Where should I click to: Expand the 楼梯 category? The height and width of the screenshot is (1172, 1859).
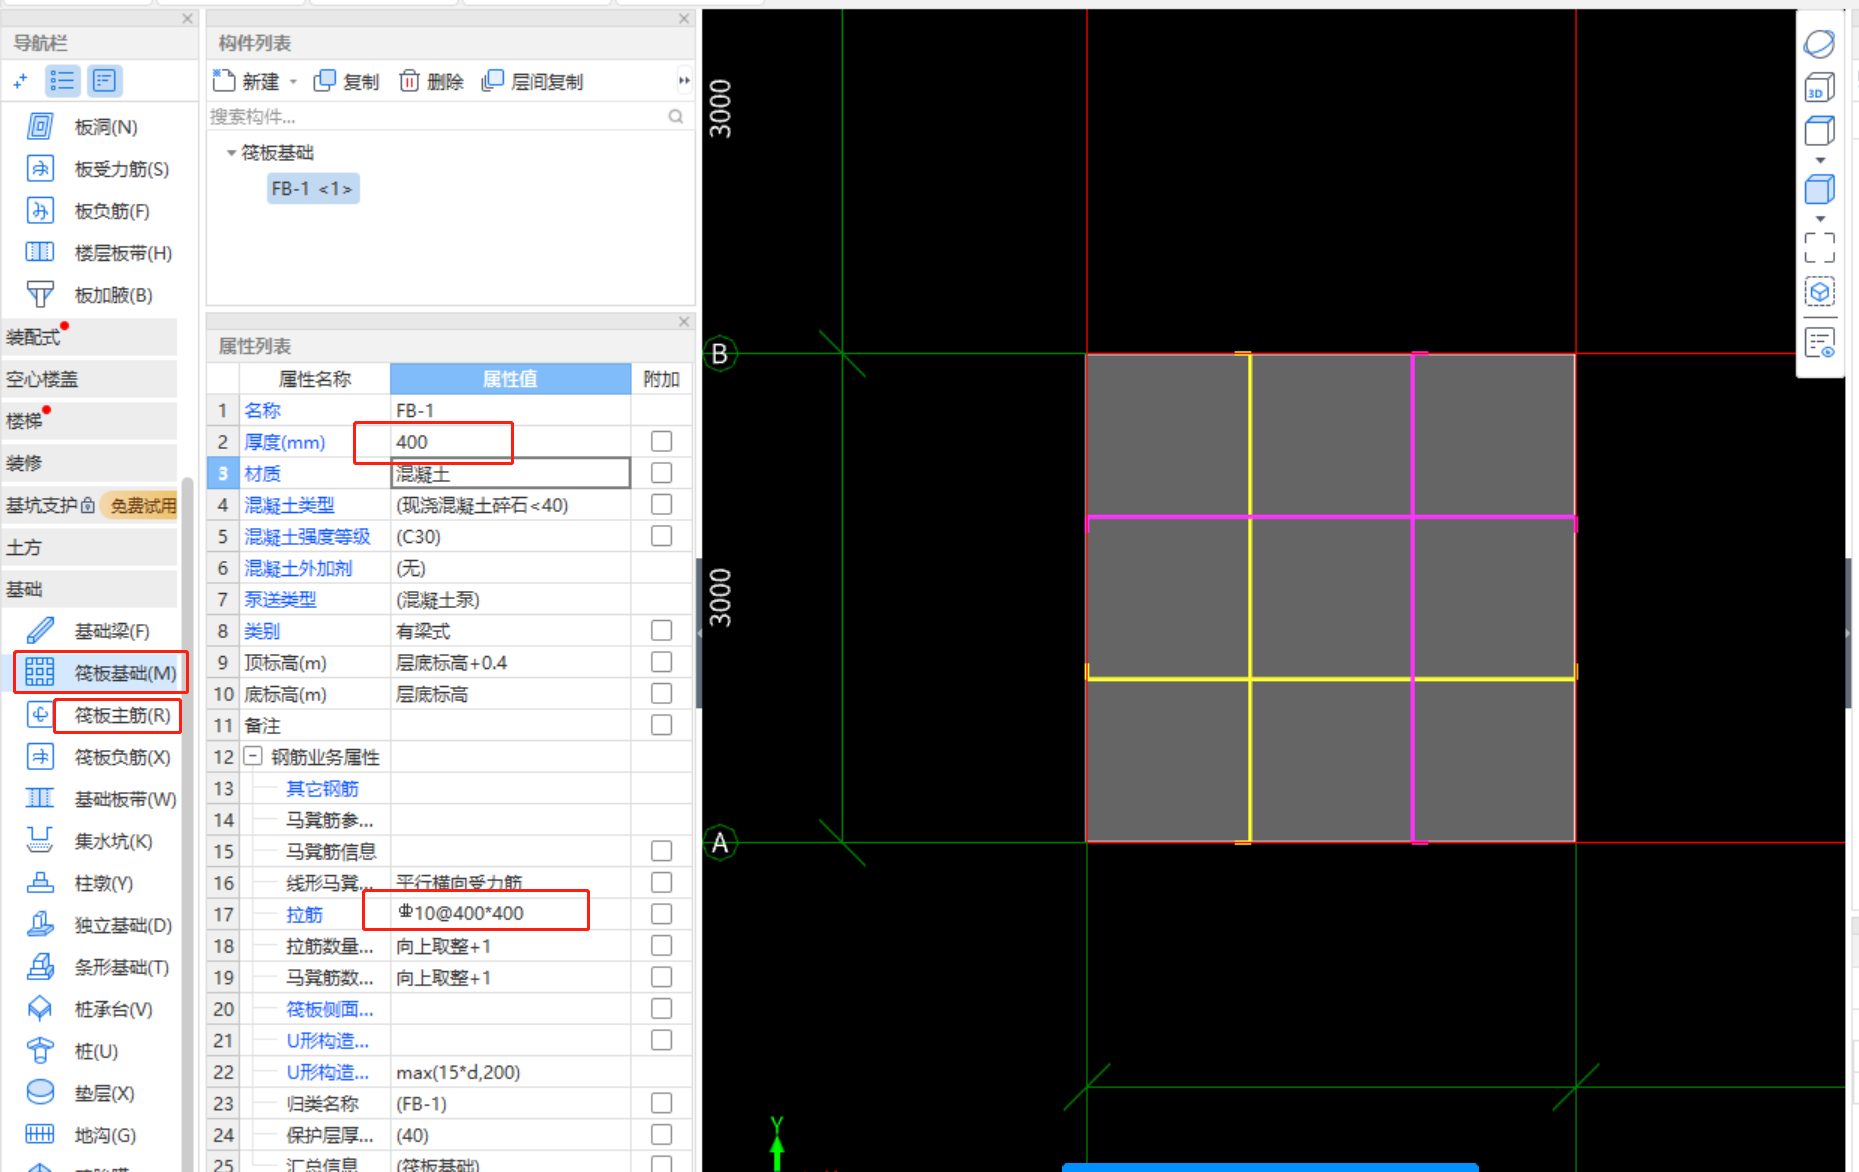click(88, 421)
